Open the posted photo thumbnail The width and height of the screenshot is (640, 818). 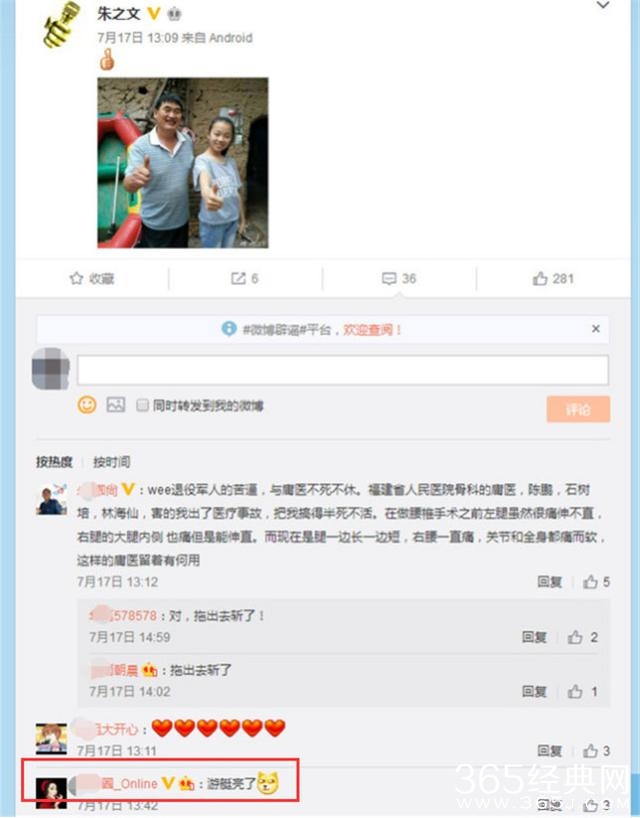click(183, 163)
